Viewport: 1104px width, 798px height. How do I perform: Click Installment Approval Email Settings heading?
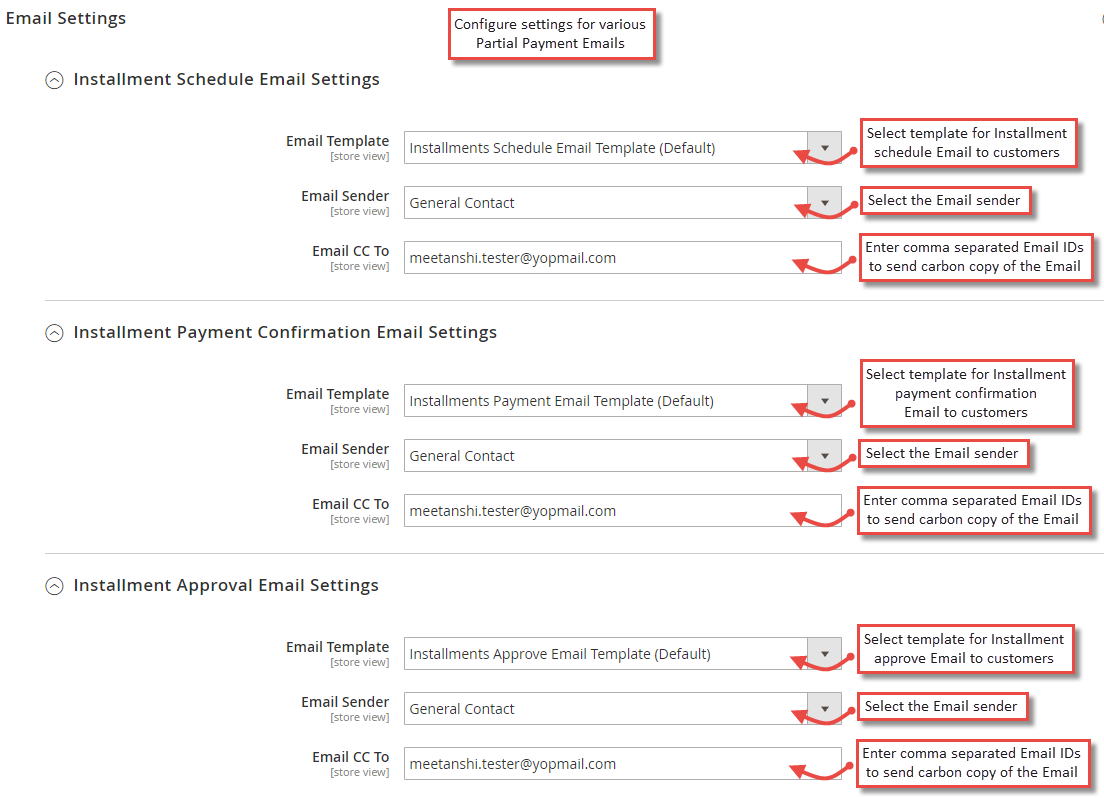click(226, 585)
